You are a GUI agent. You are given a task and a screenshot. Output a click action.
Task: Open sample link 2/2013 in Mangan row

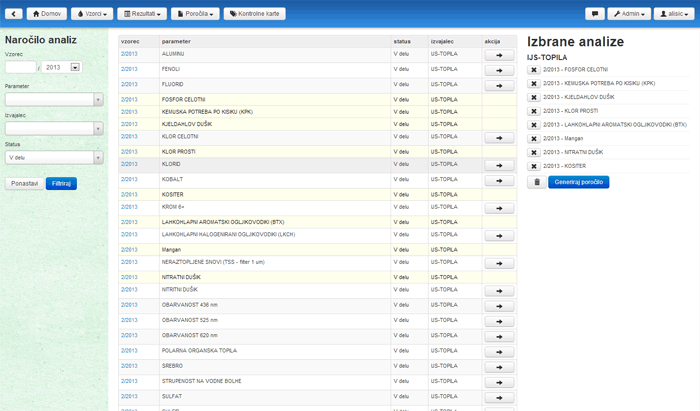(x=129, y=250)
